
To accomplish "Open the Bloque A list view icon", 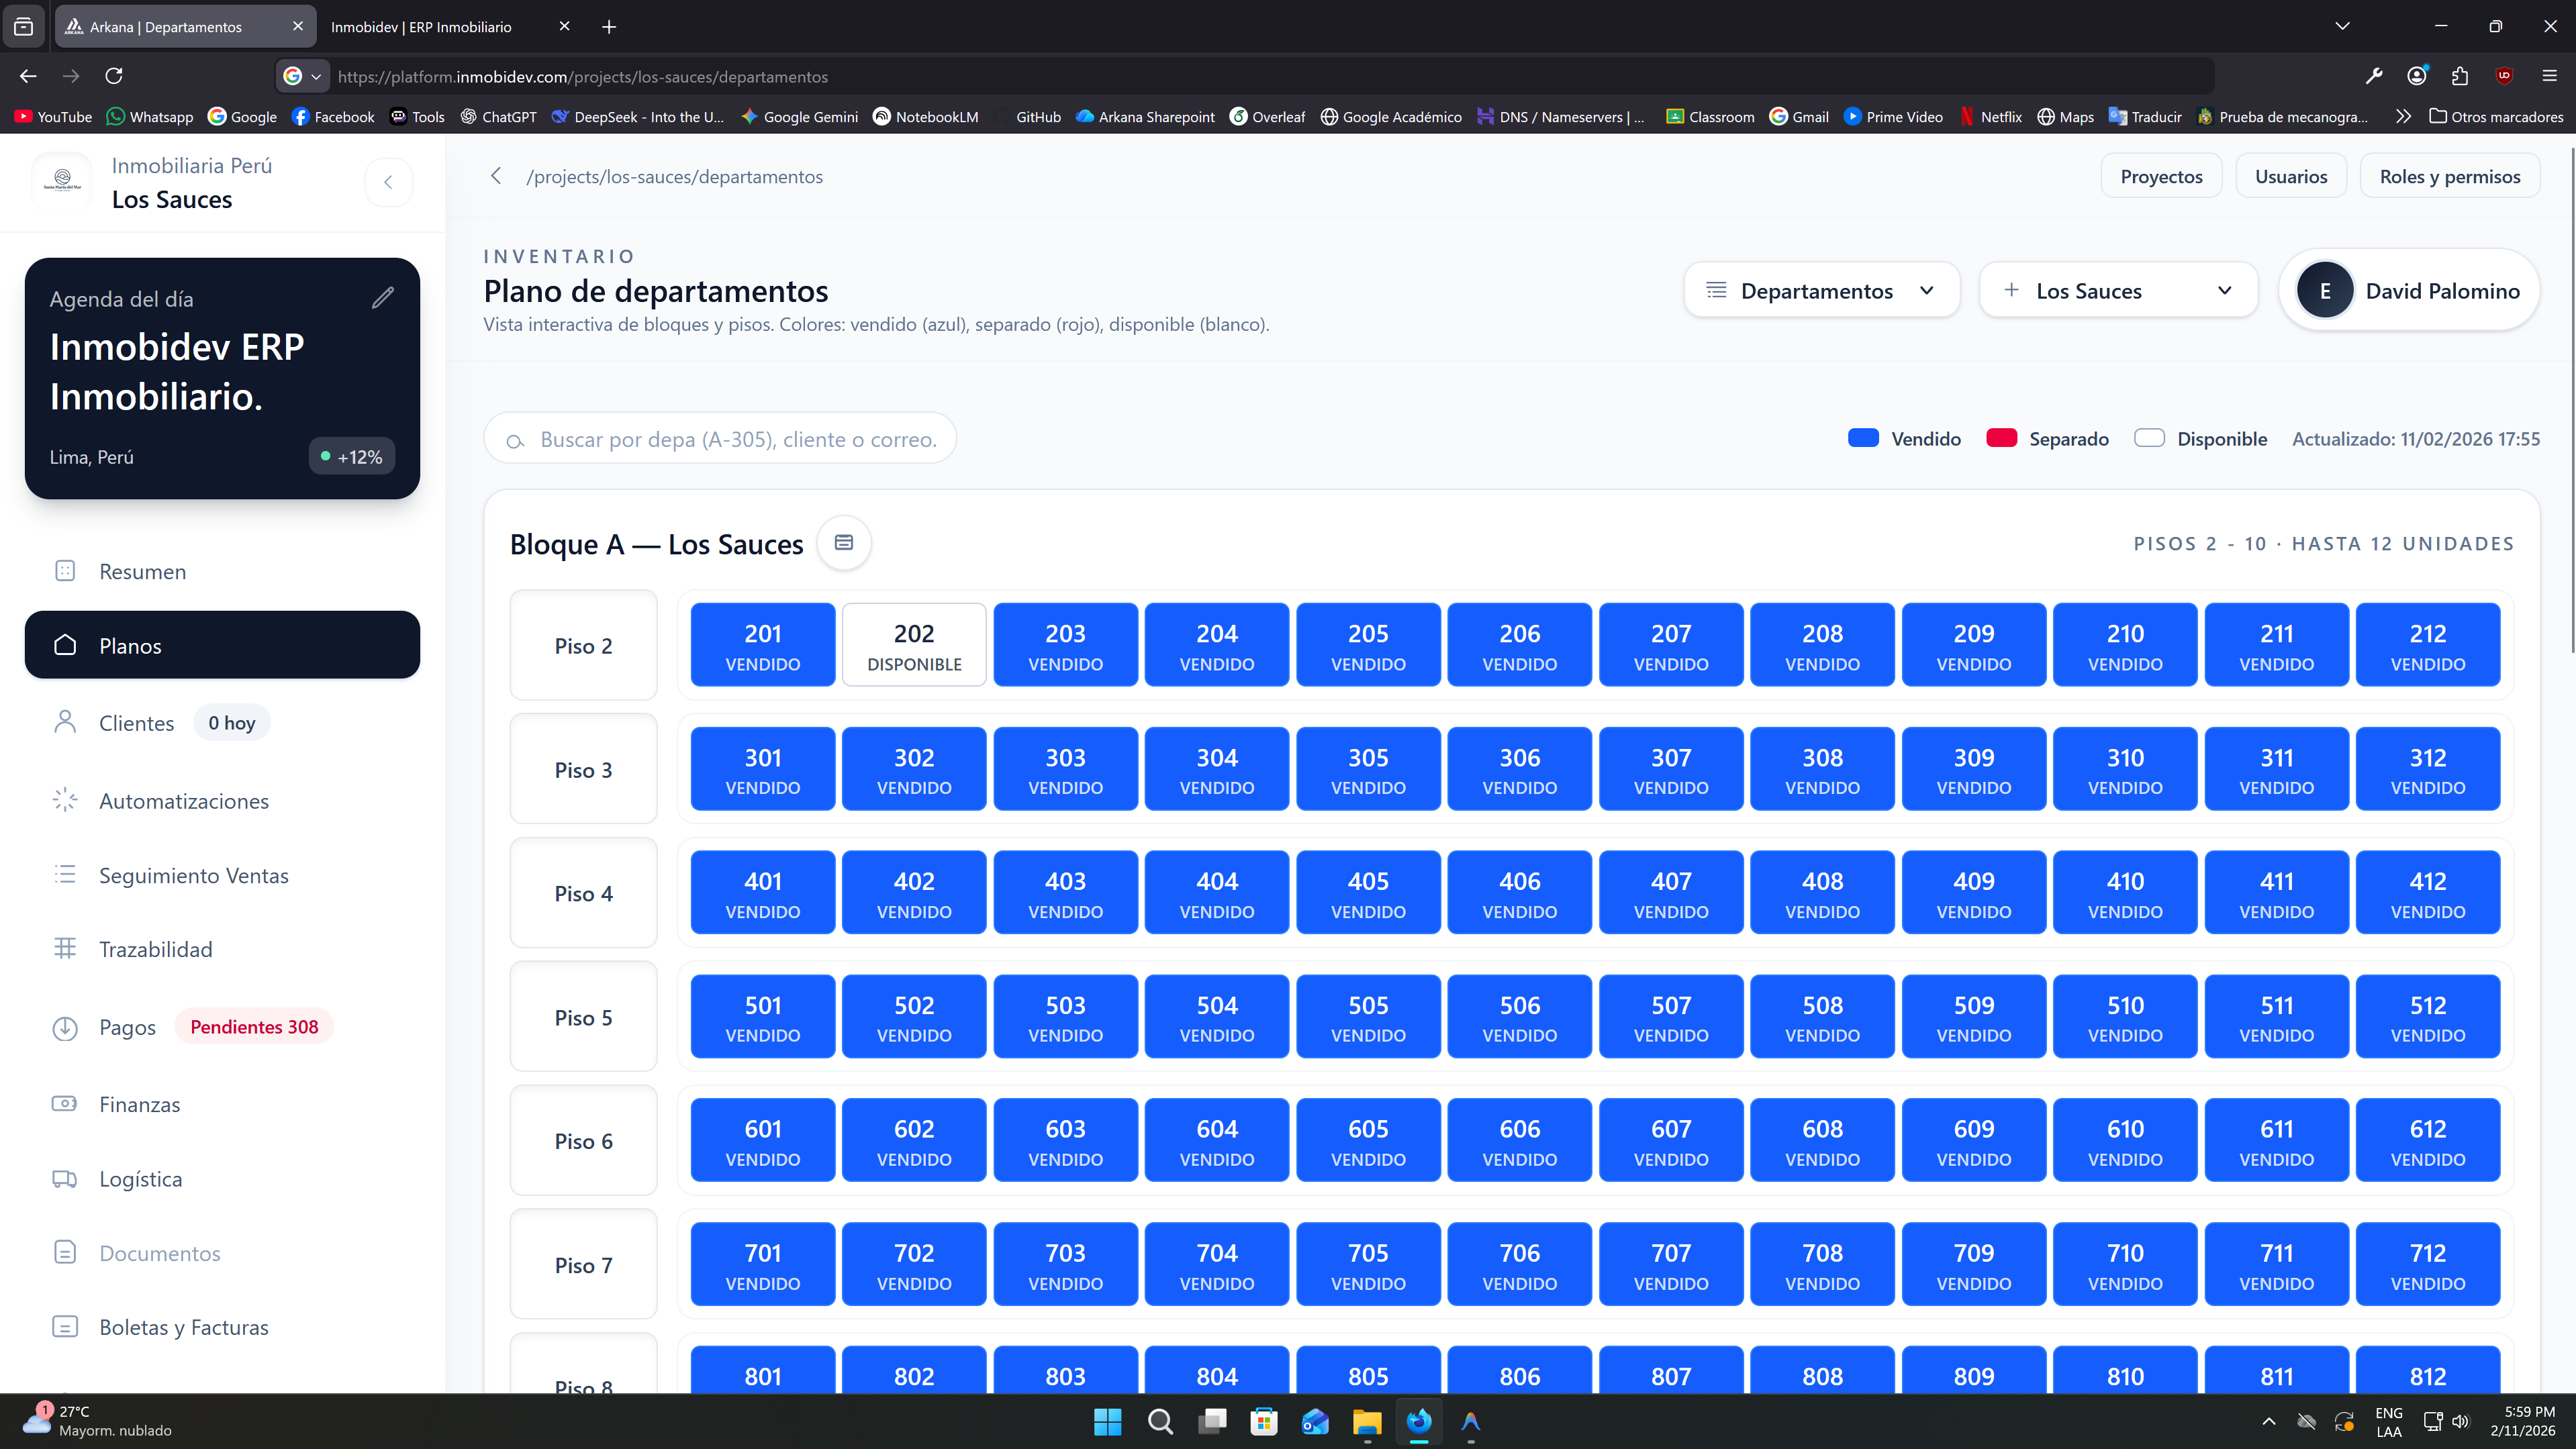I will (x=844, y=543).
